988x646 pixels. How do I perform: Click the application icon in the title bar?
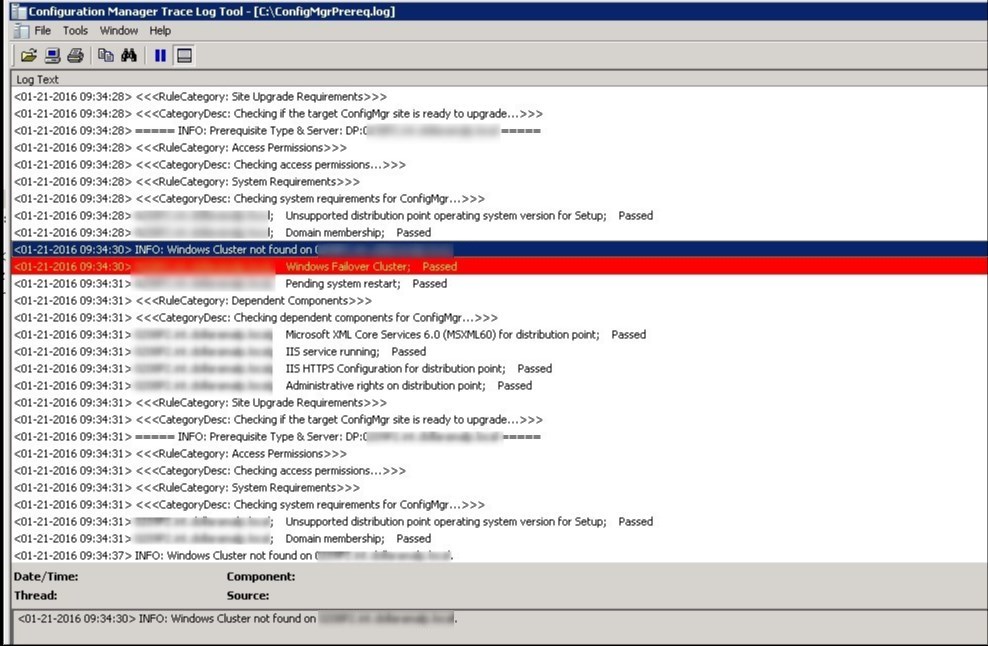click(x=18, y=11)
